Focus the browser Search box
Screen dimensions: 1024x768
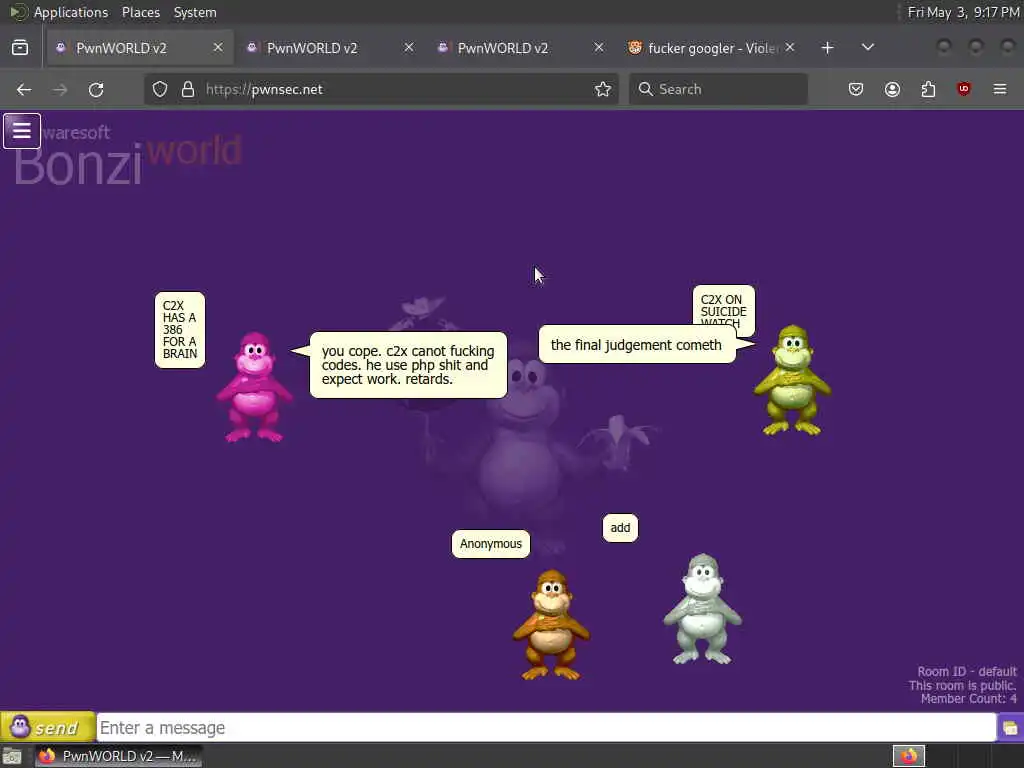click(718, 89)
